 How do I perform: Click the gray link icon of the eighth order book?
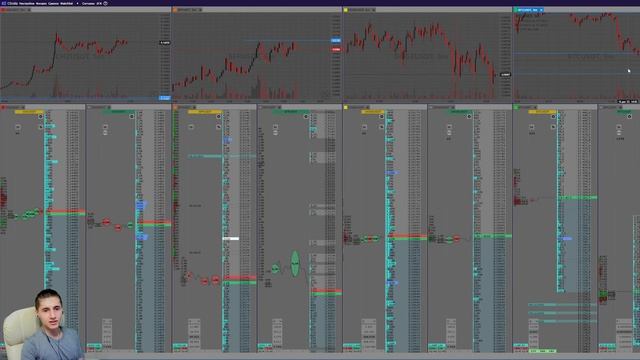point(601,107)
